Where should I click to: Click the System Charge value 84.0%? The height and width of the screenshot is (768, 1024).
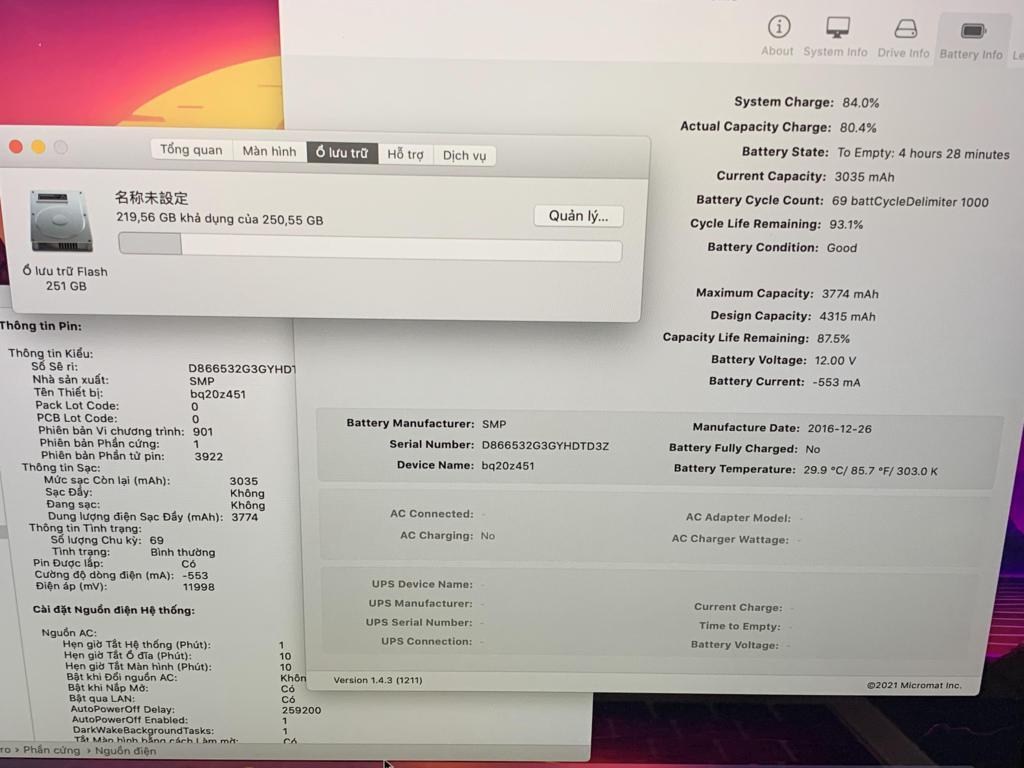pyautogui.click(x=861, y=103)
